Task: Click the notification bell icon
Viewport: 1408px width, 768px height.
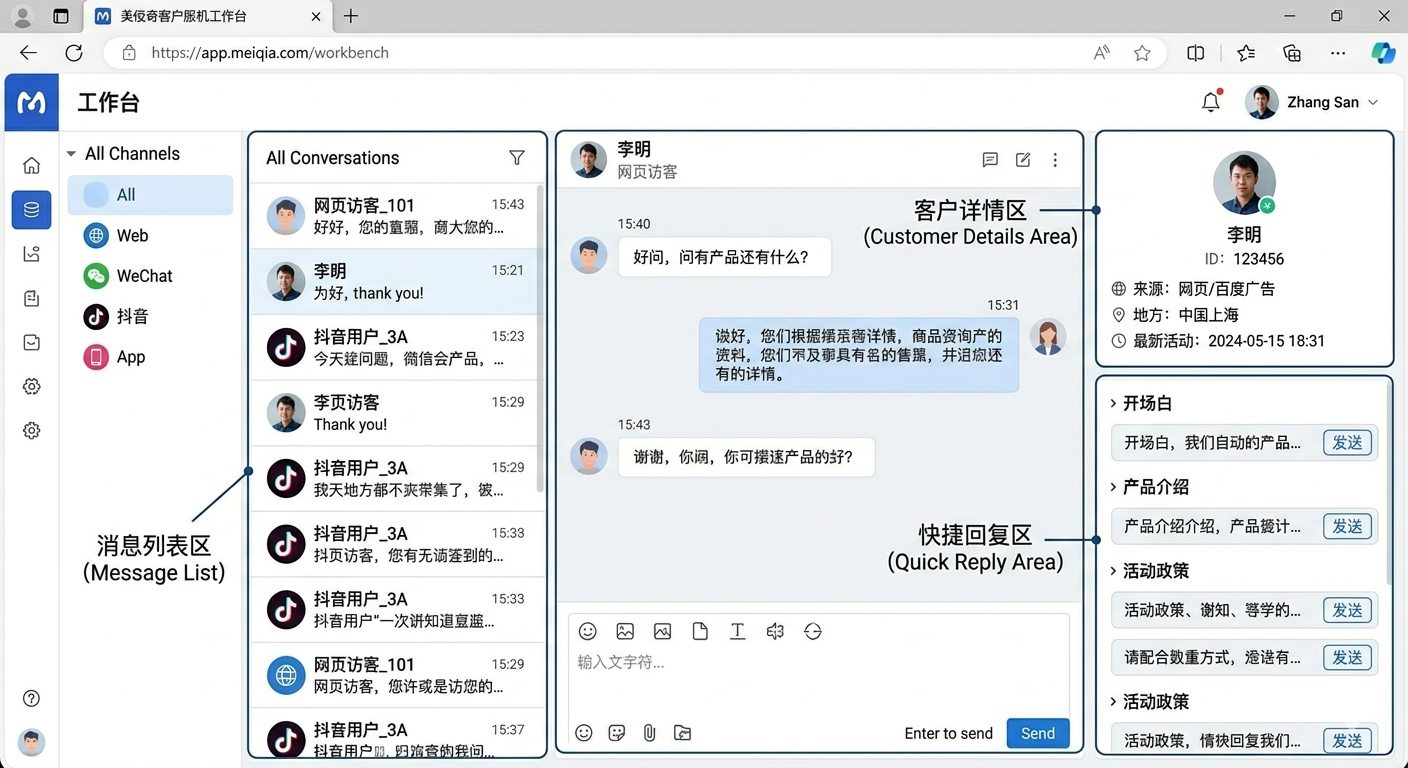Action: point(1210,101)
